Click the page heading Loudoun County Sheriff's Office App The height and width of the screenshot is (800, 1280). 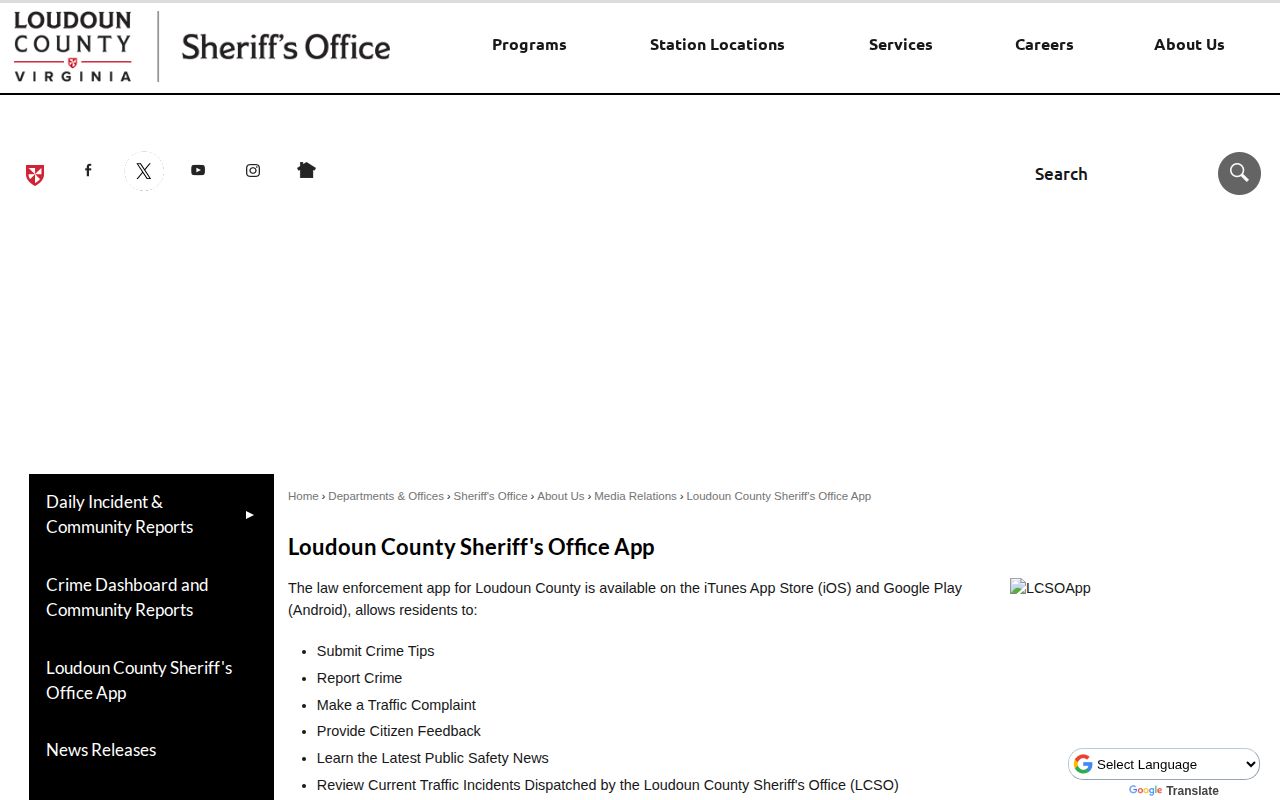(x=471, y=547)
